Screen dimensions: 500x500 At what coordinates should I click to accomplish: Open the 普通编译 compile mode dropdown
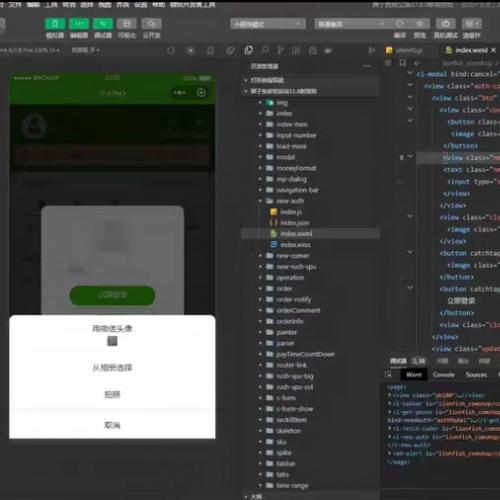(351, 24)
